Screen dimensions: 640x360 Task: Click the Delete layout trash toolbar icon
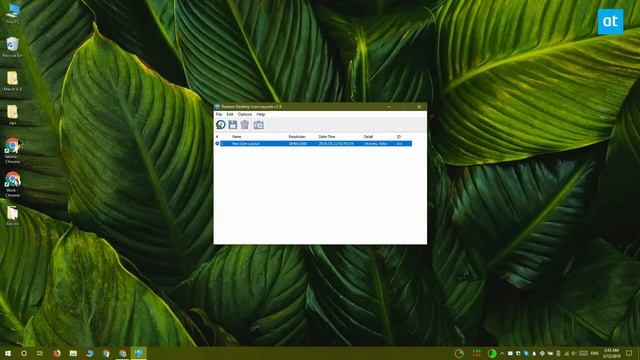pos(245,125)
